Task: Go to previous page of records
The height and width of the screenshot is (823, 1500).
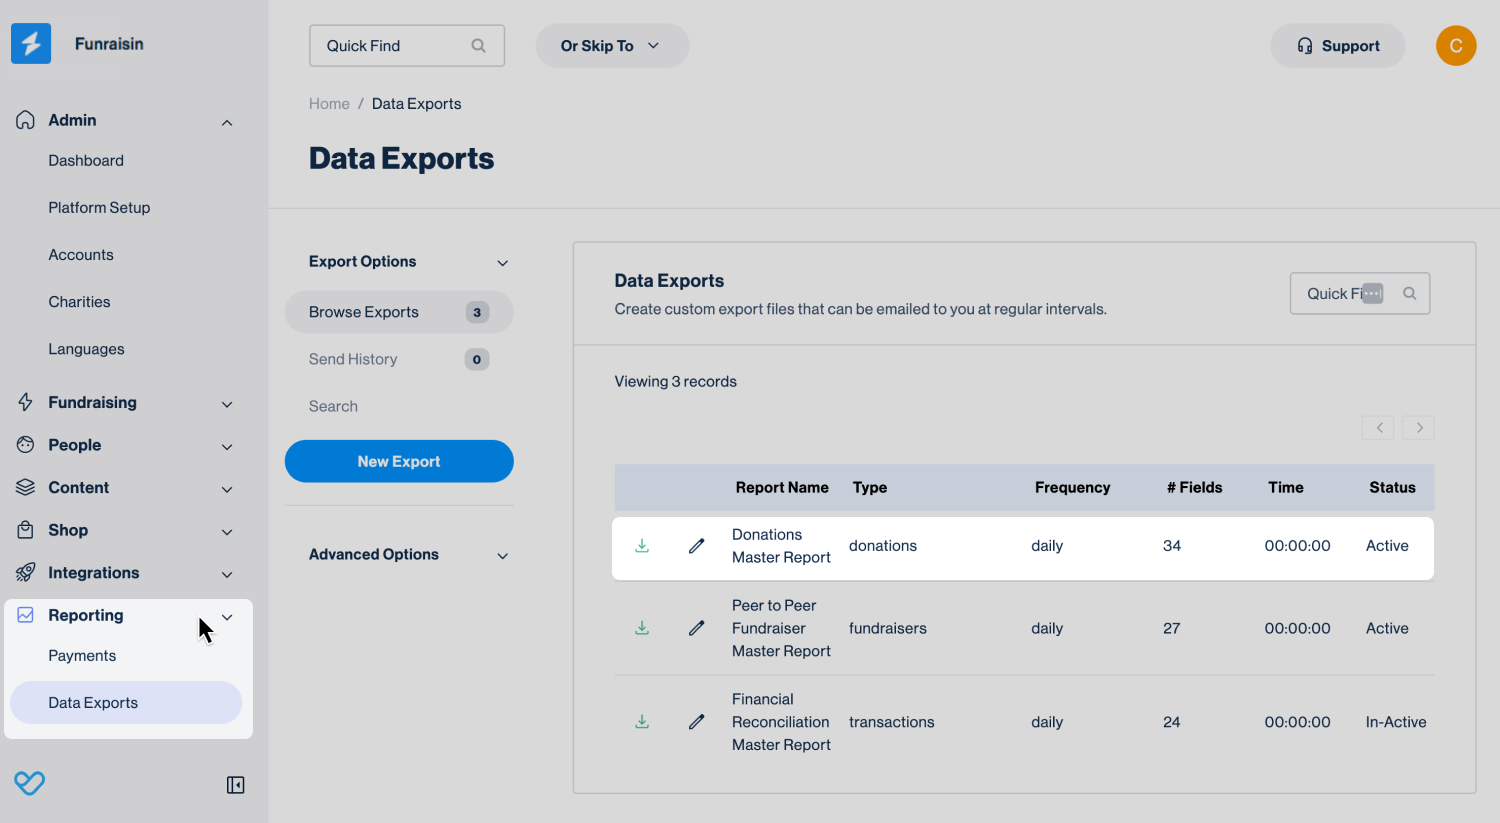Action: click(1378, 428)
